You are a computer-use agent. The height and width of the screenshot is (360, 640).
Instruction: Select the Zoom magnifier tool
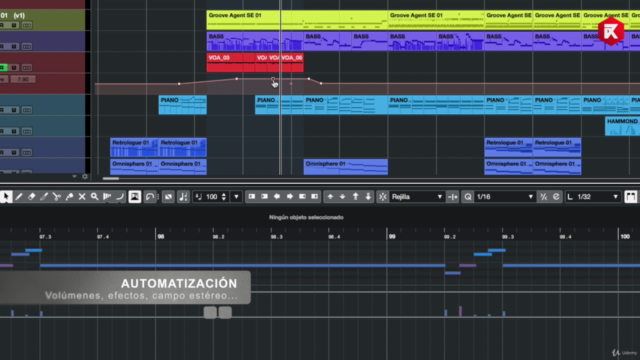tap(95, 197)
